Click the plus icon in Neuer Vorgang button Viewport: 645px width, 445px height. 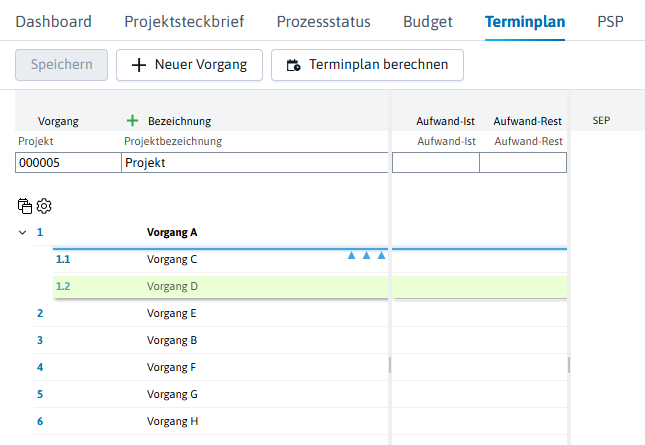[139, 65]
